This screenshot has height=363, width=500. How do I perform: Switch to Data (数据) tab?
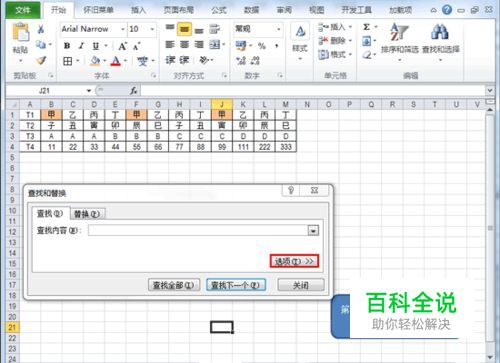251,10
